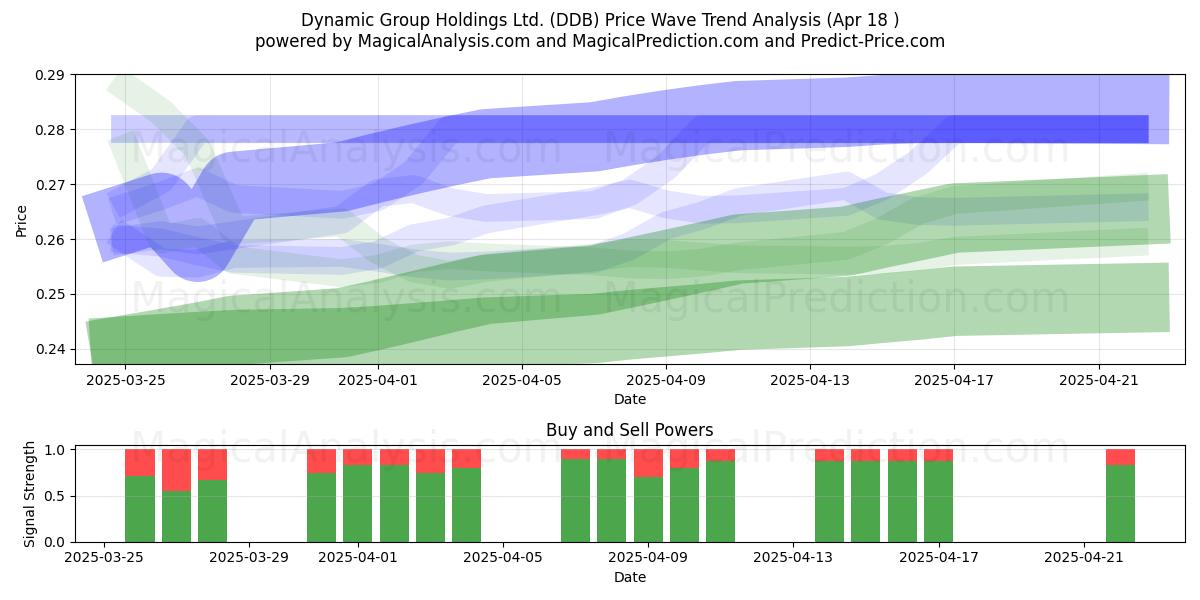
Task: Select the 0.25 price axis tick
Action: point(52,294)
